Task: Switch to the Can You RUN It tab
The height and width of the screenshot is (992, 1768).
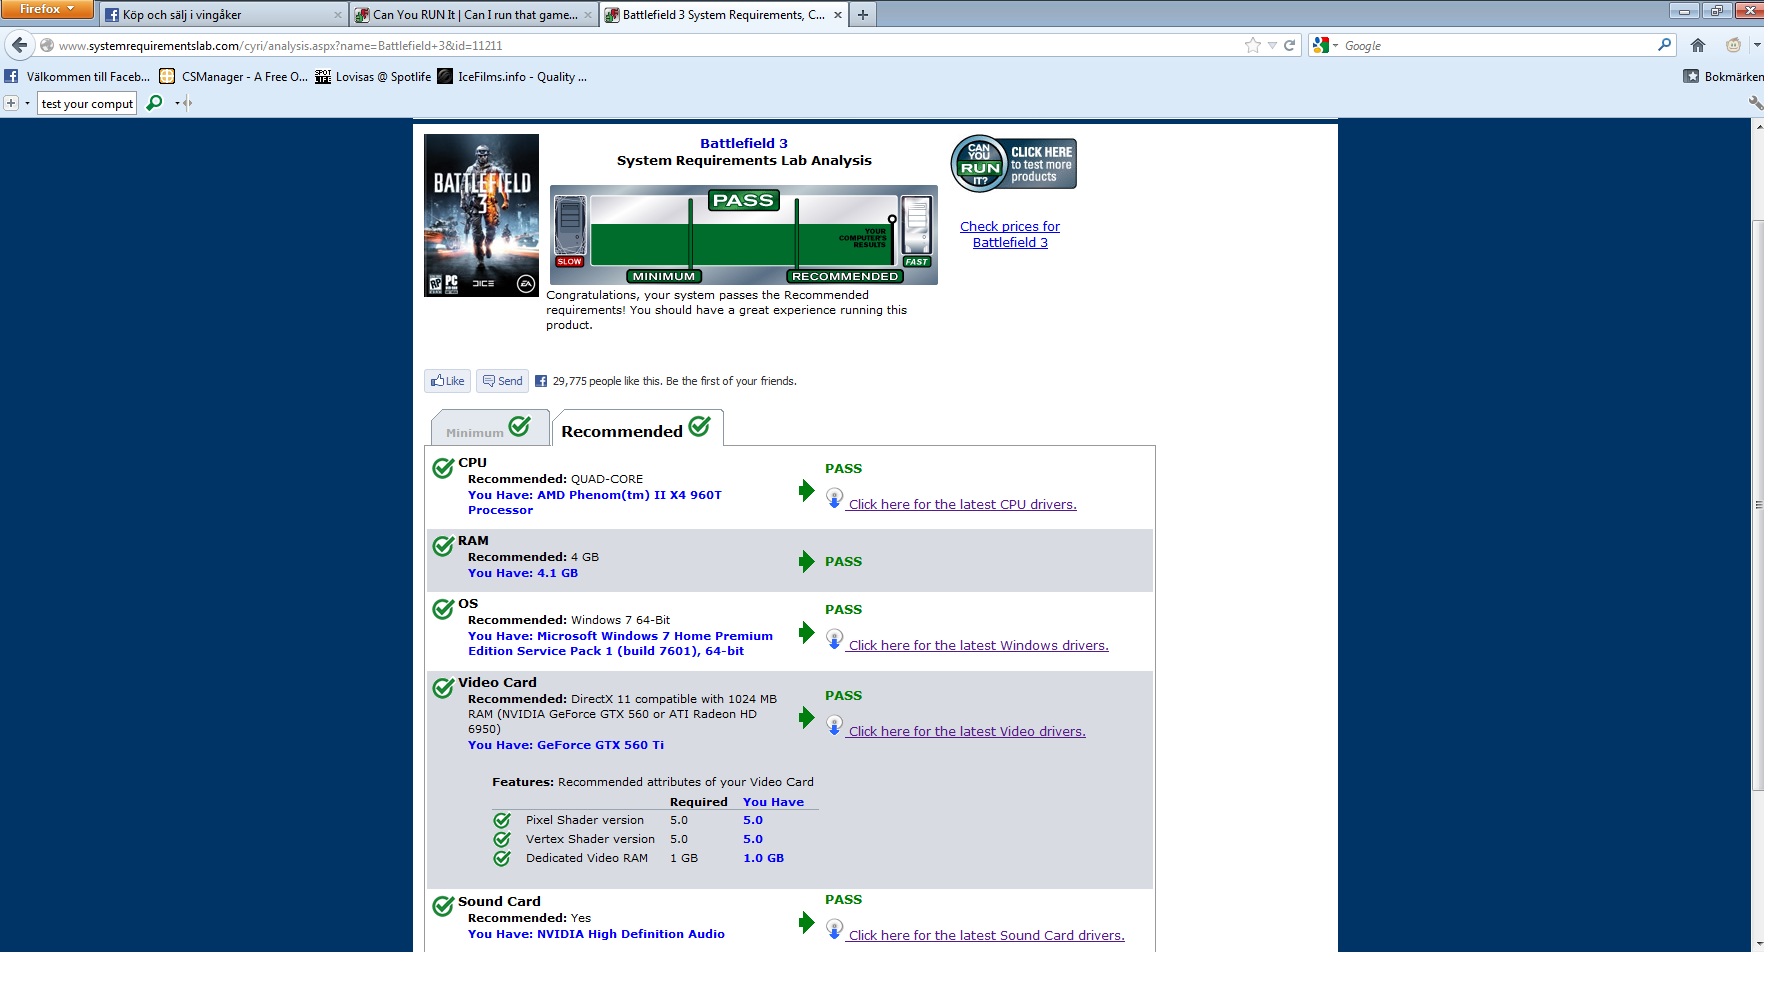Action: coord(475,15)
